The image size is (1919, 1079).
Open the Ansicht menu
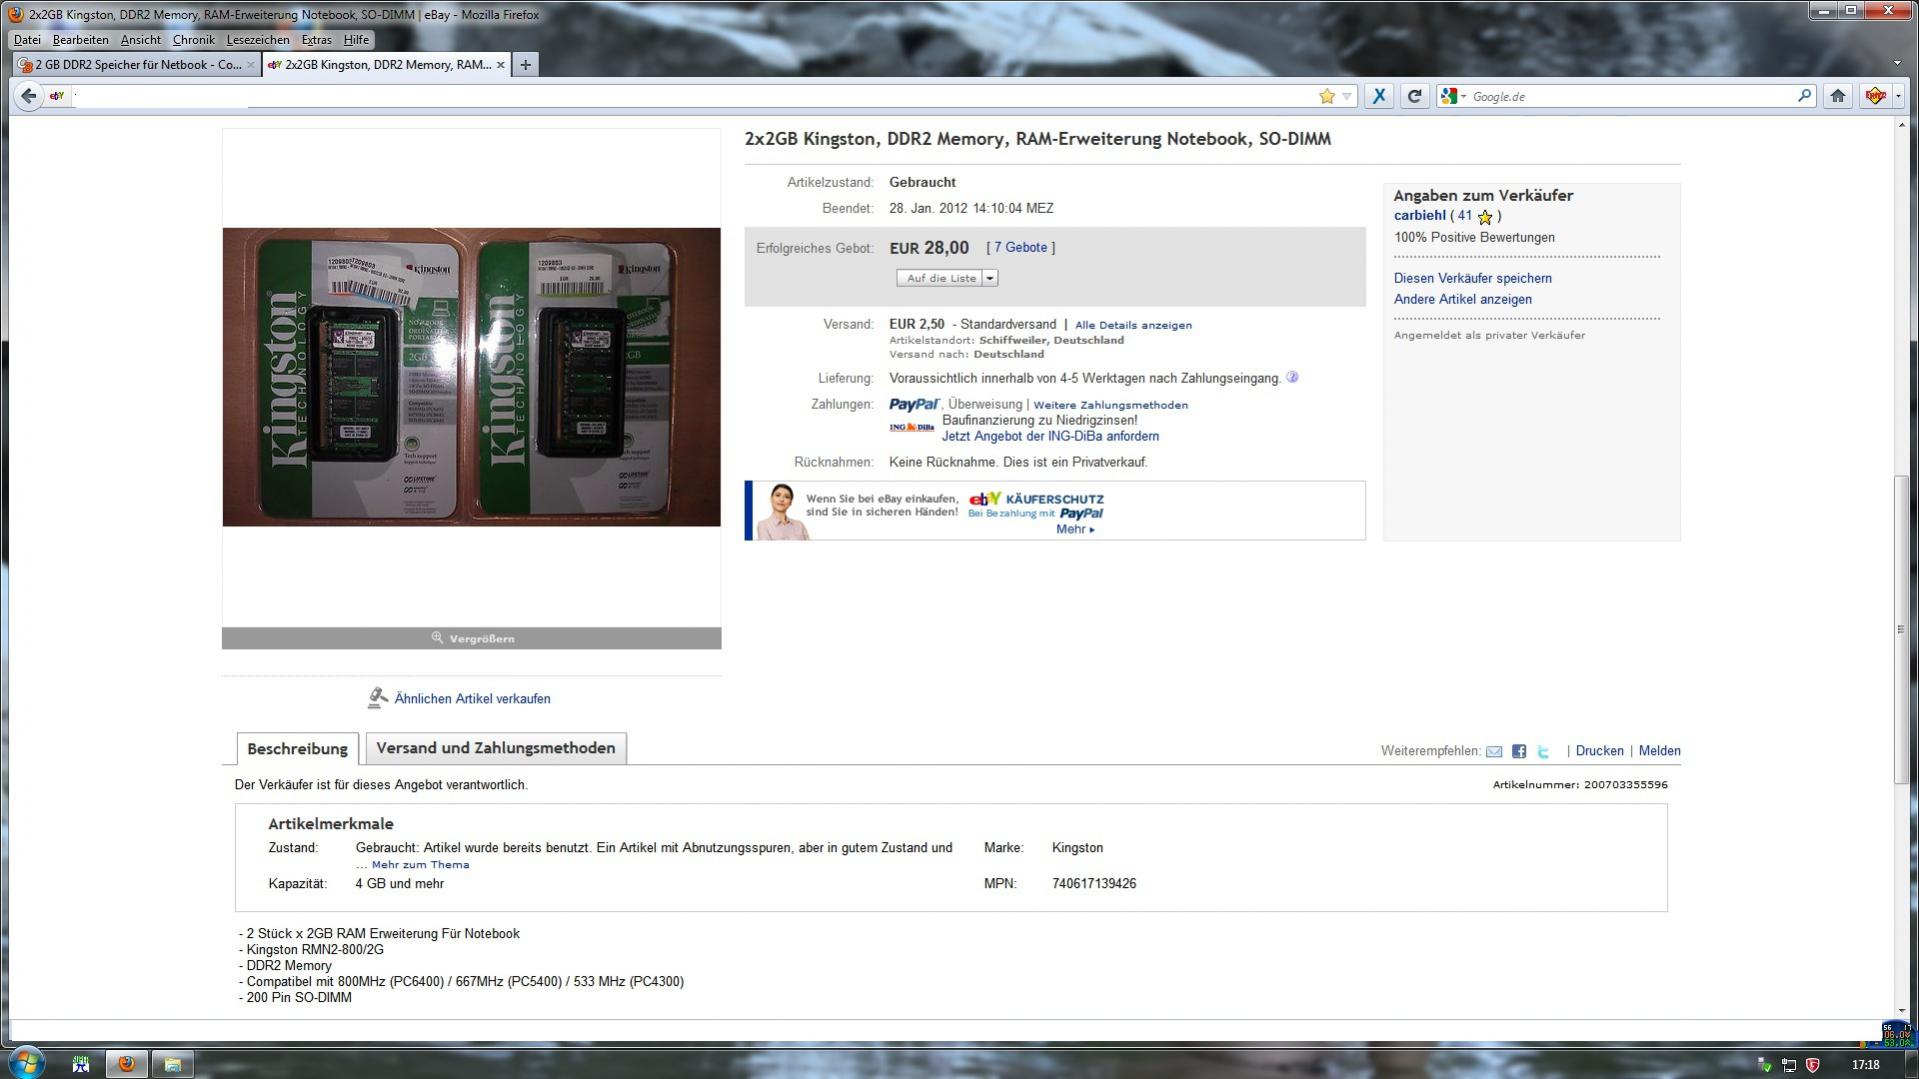click(x=141, y=40)
